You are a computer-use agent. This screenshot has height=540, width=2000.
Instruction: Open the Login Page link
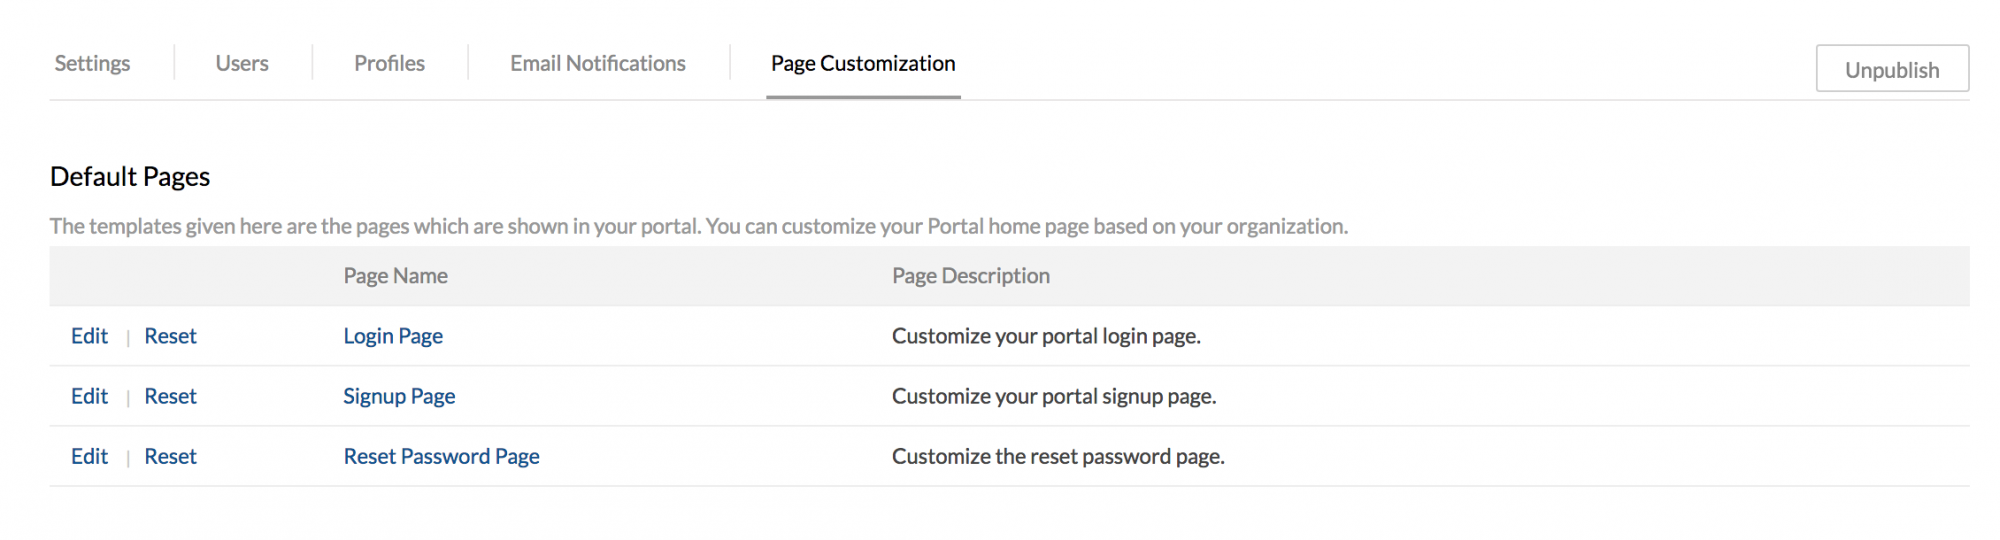coord(393,336)
